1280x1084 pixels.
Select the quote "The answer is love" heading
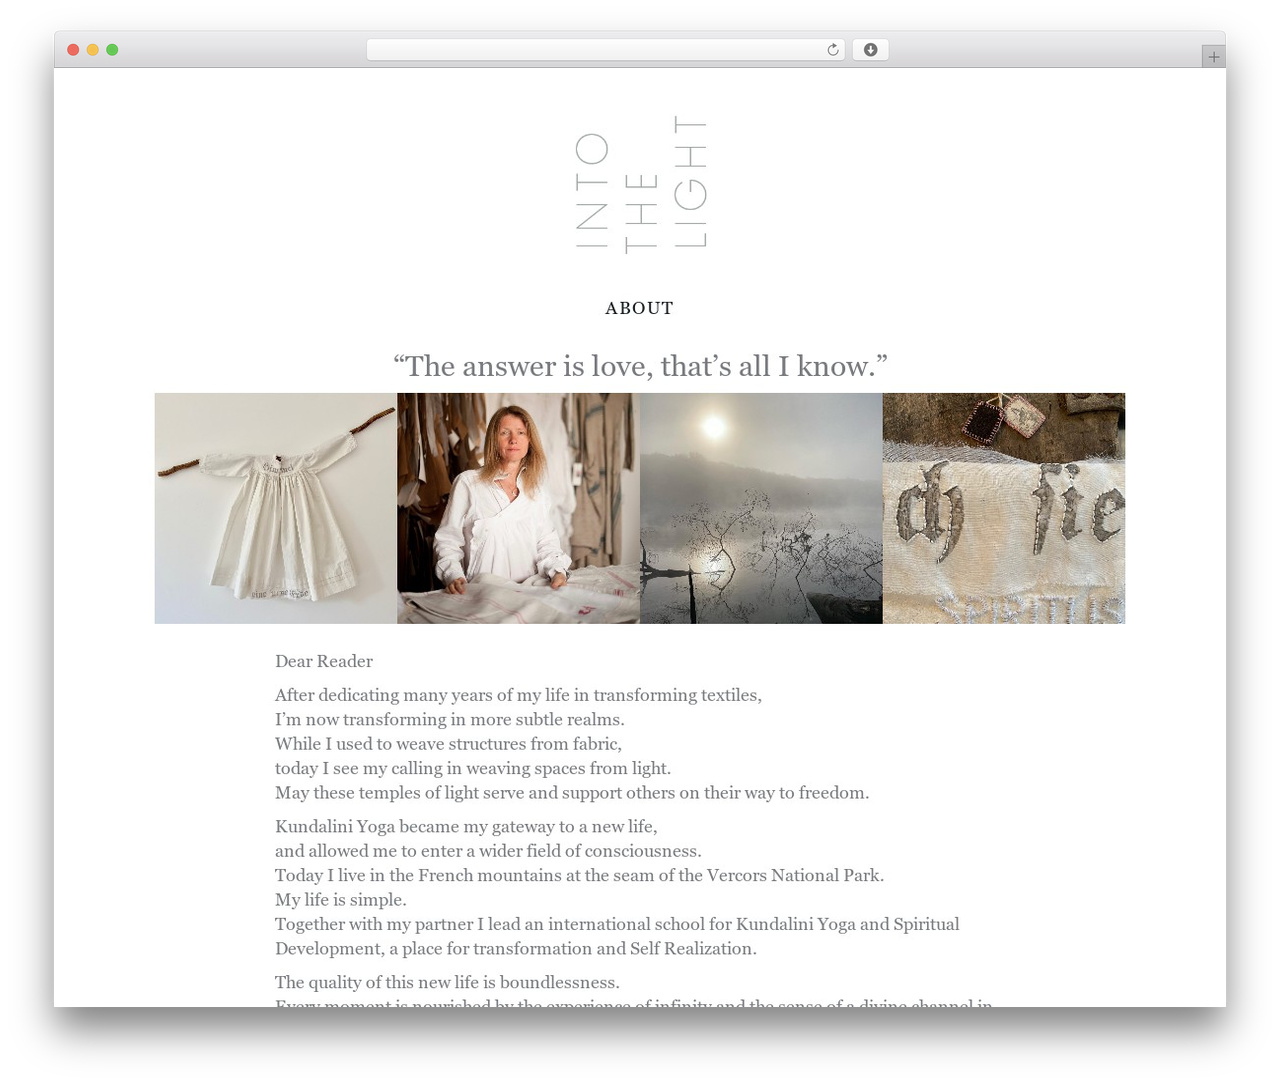(640, 366)
